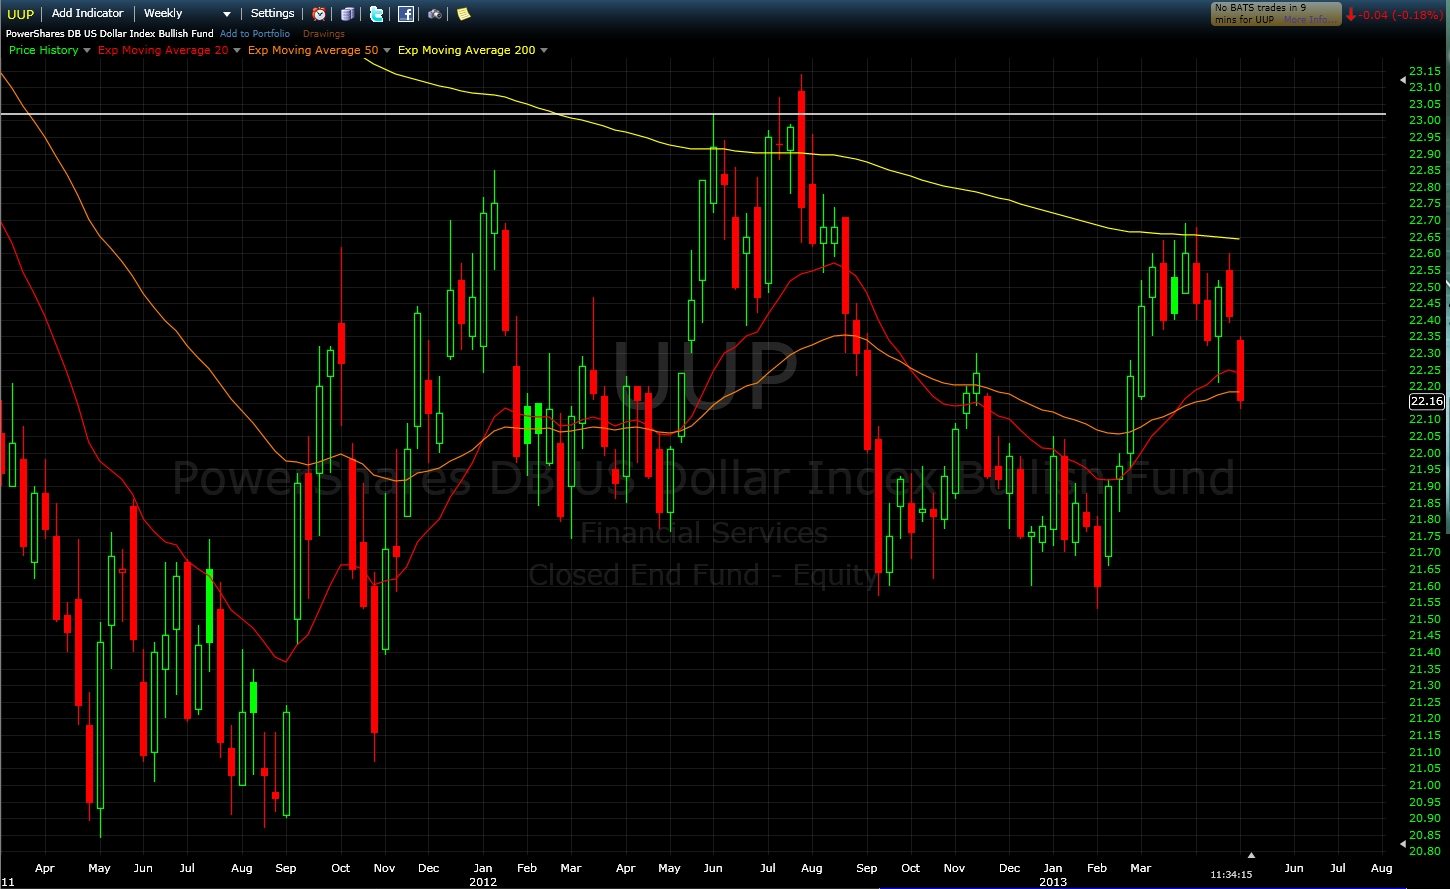Click the -0.04 (-0.18%) change value
The width and height of the screenshot is (1450, 889).
1401,14
